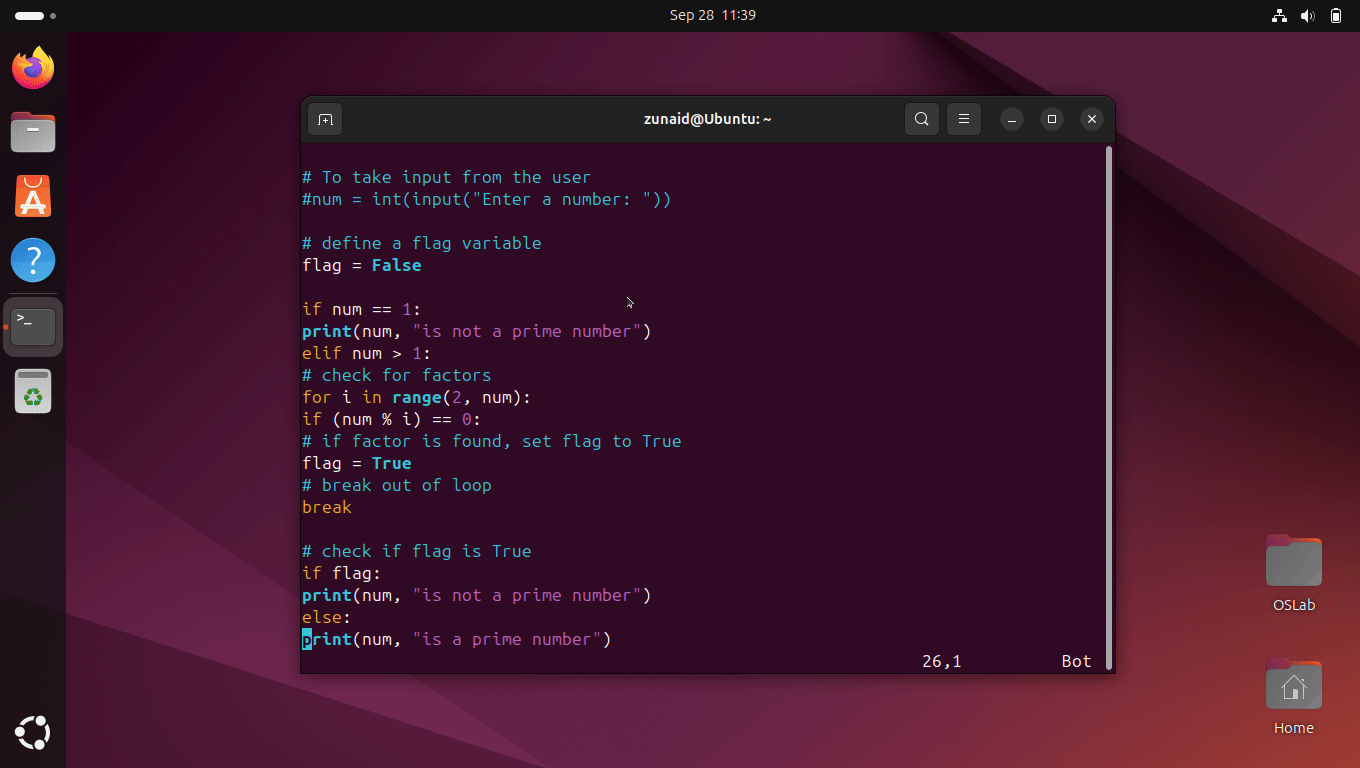Click the battery indicator in top bar
Viewport: 1360px width, 768px height.
[x=1336, y=15]
